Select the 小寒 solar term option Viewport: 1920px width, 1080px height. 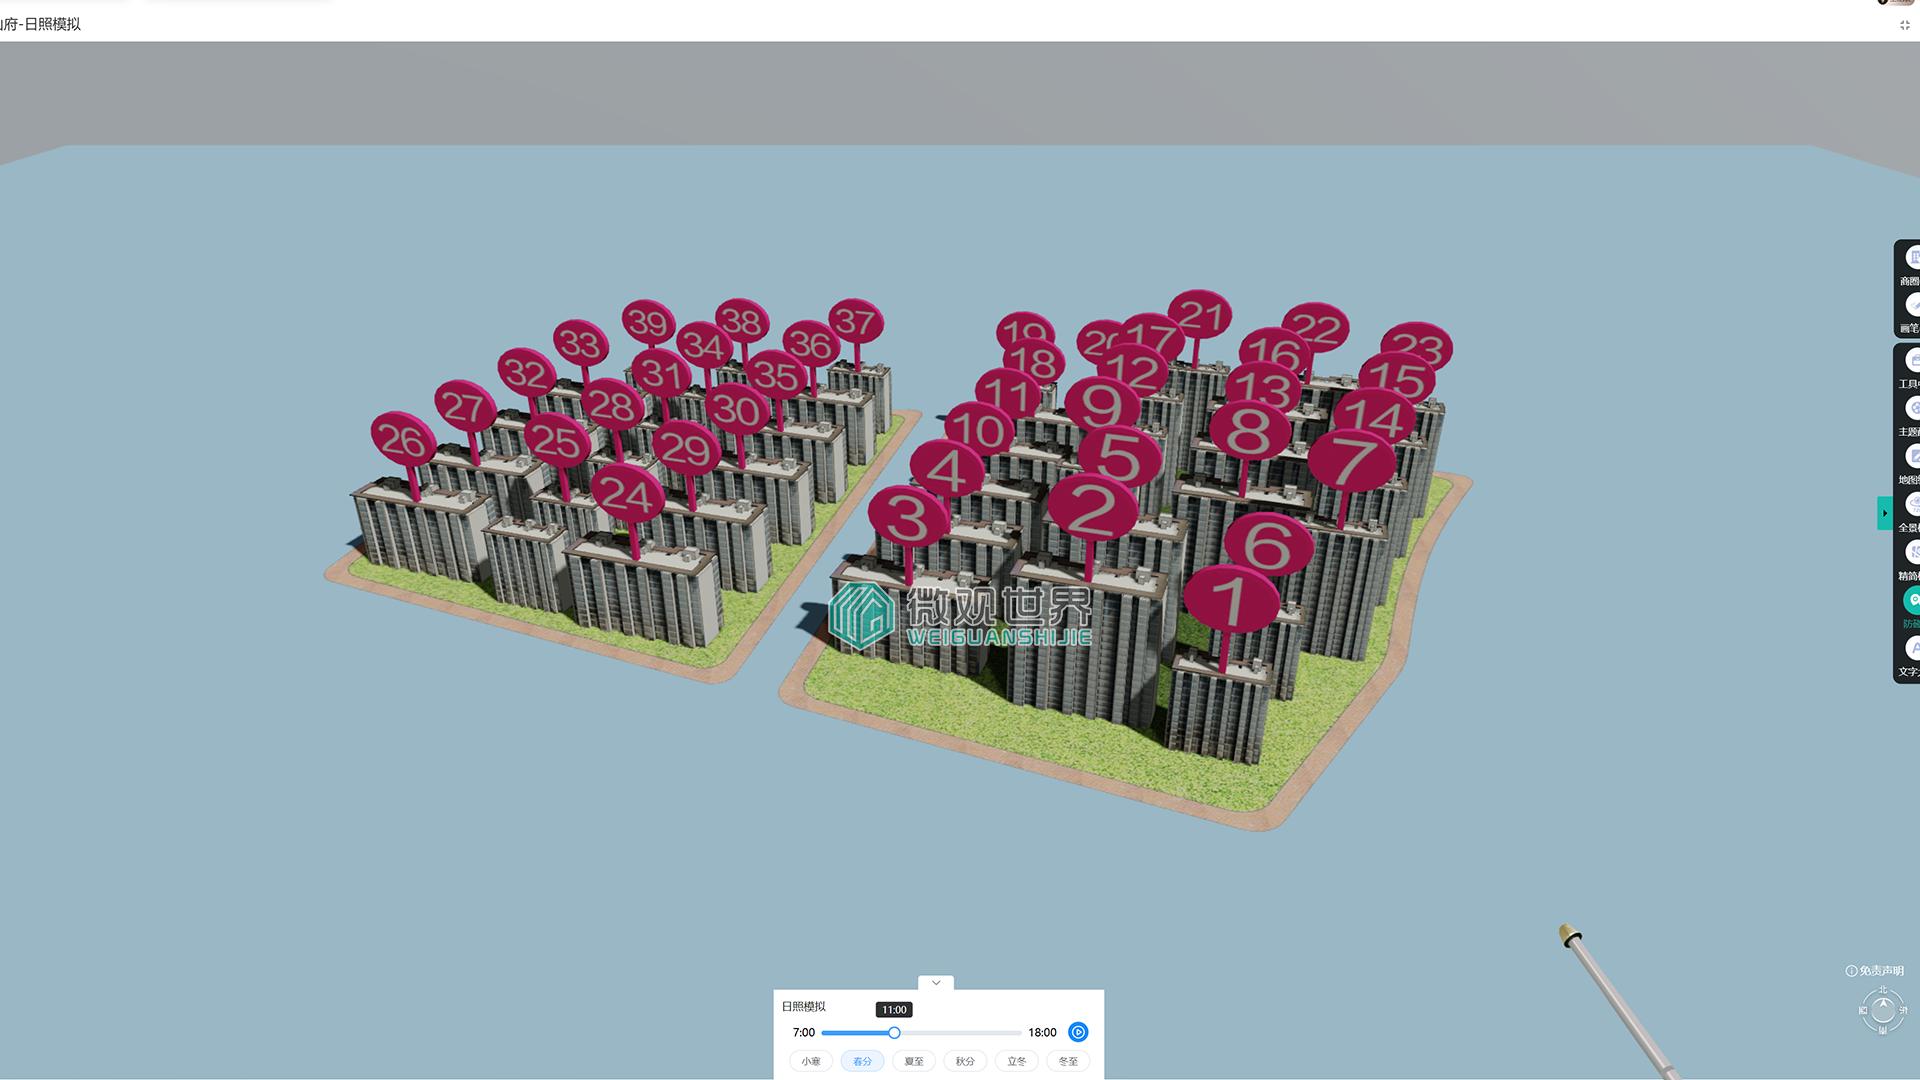tap(810, 1061)
